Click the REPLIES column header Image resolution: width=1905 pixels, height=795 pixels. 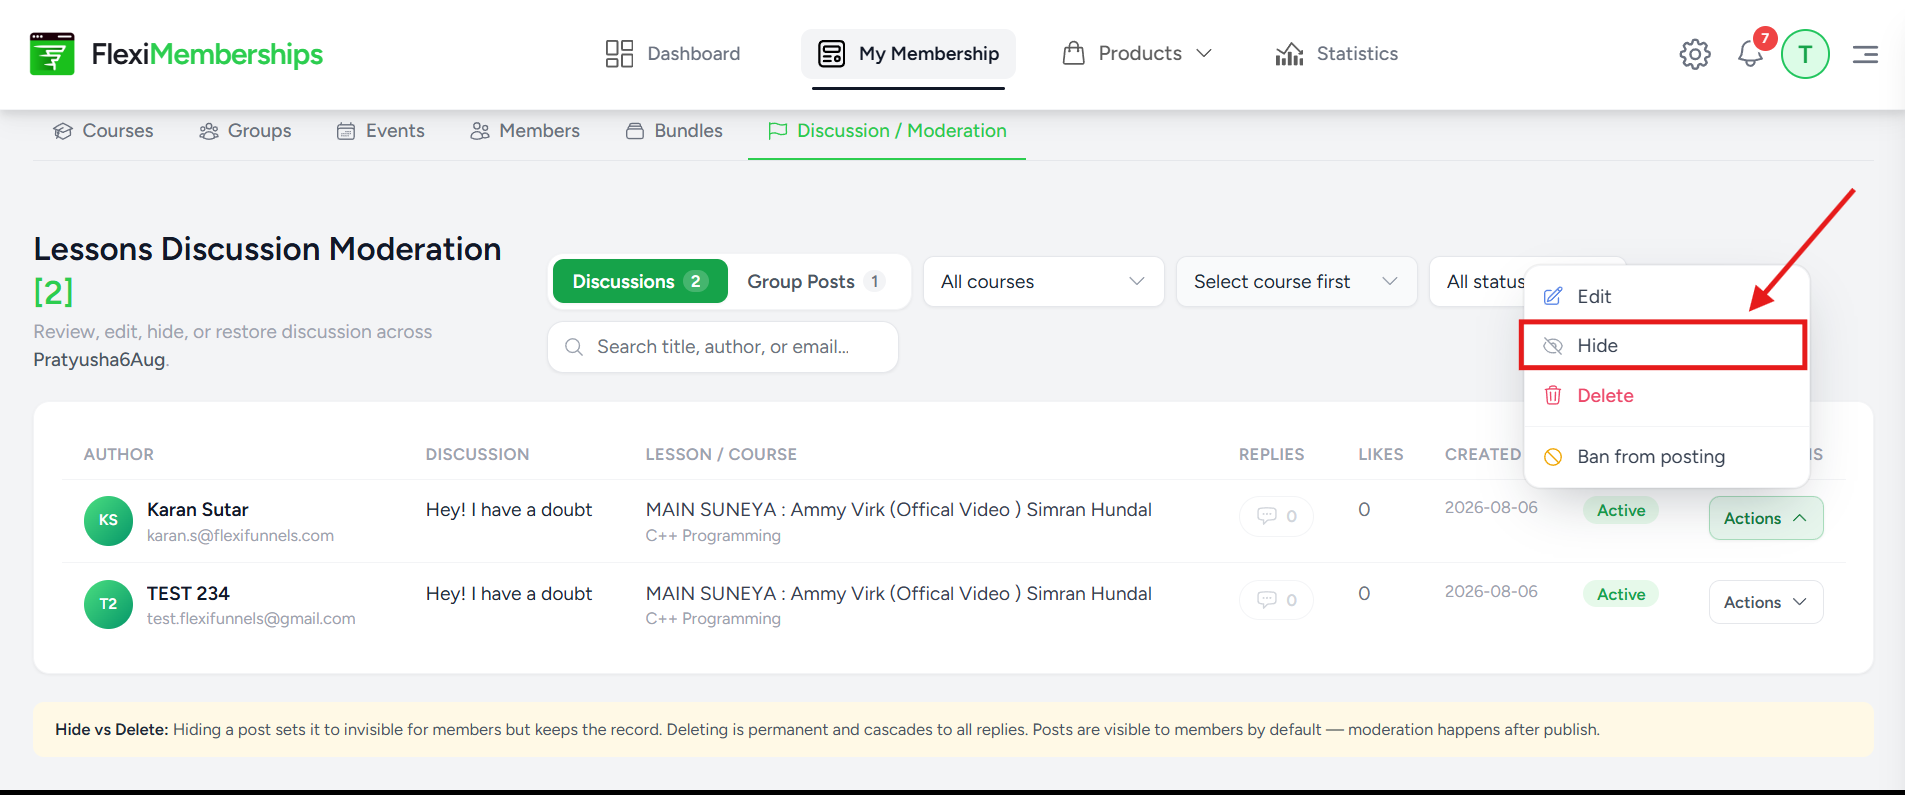[1272, 454]
